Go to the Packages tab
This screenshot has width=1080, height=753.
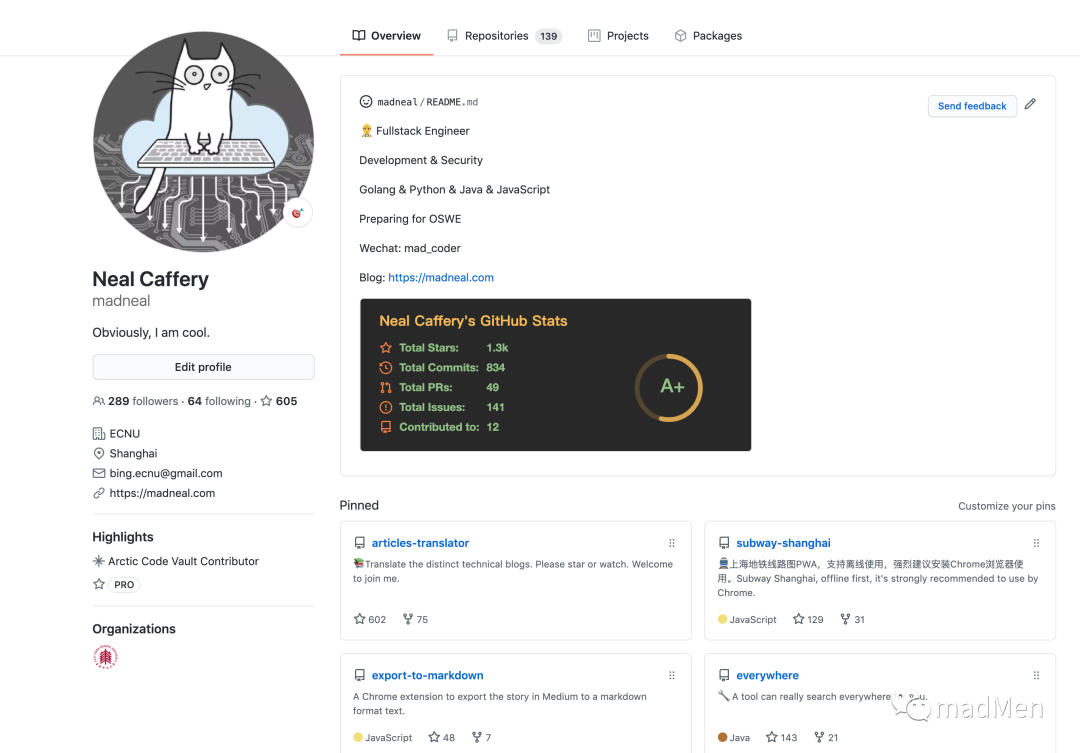708,36
